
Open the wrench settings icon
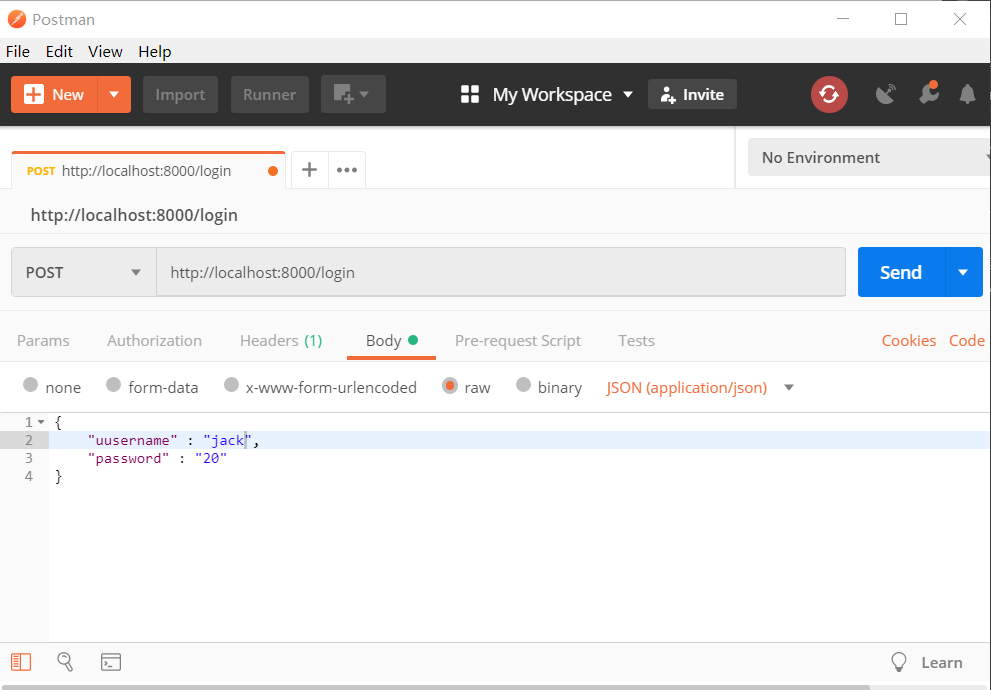[928, 94]
